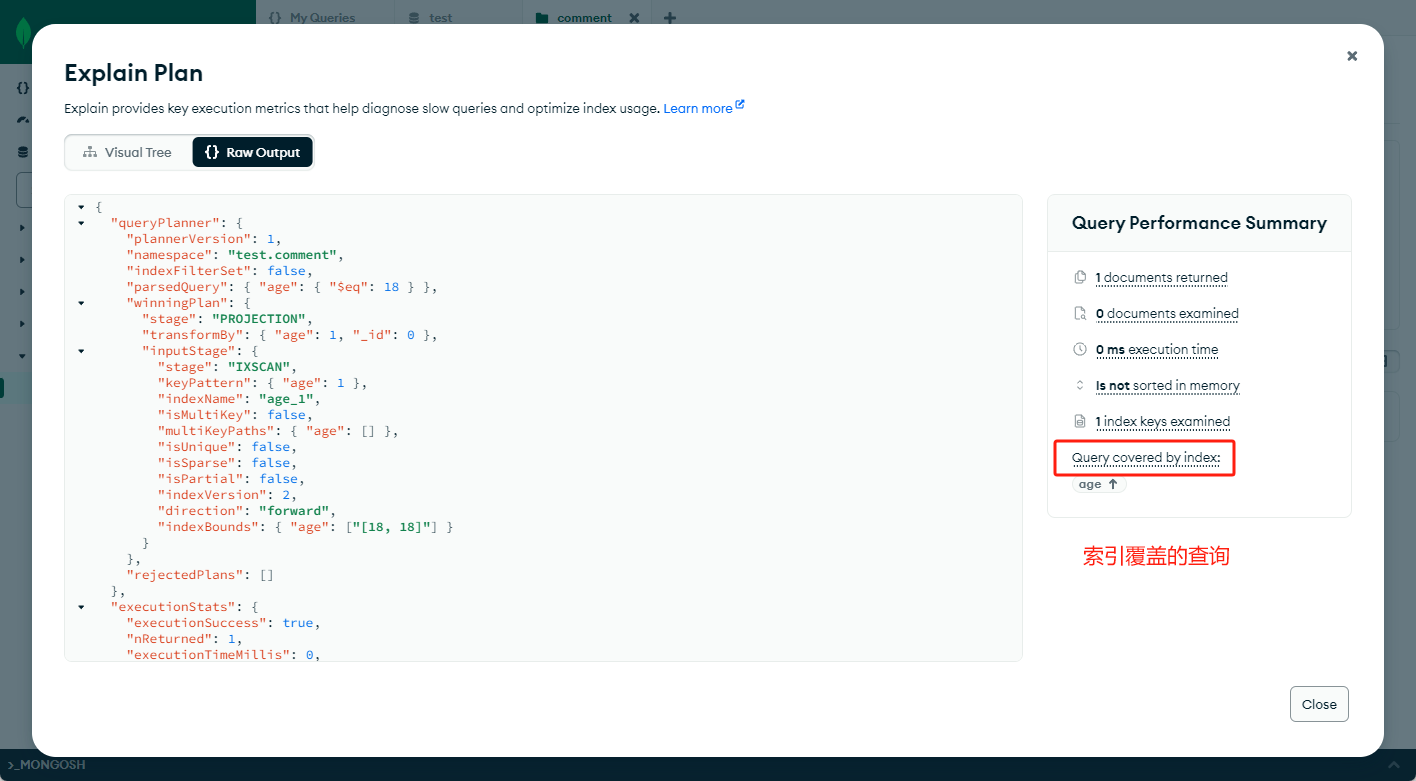Select the Raw Output view

click(x=252, y=152)
